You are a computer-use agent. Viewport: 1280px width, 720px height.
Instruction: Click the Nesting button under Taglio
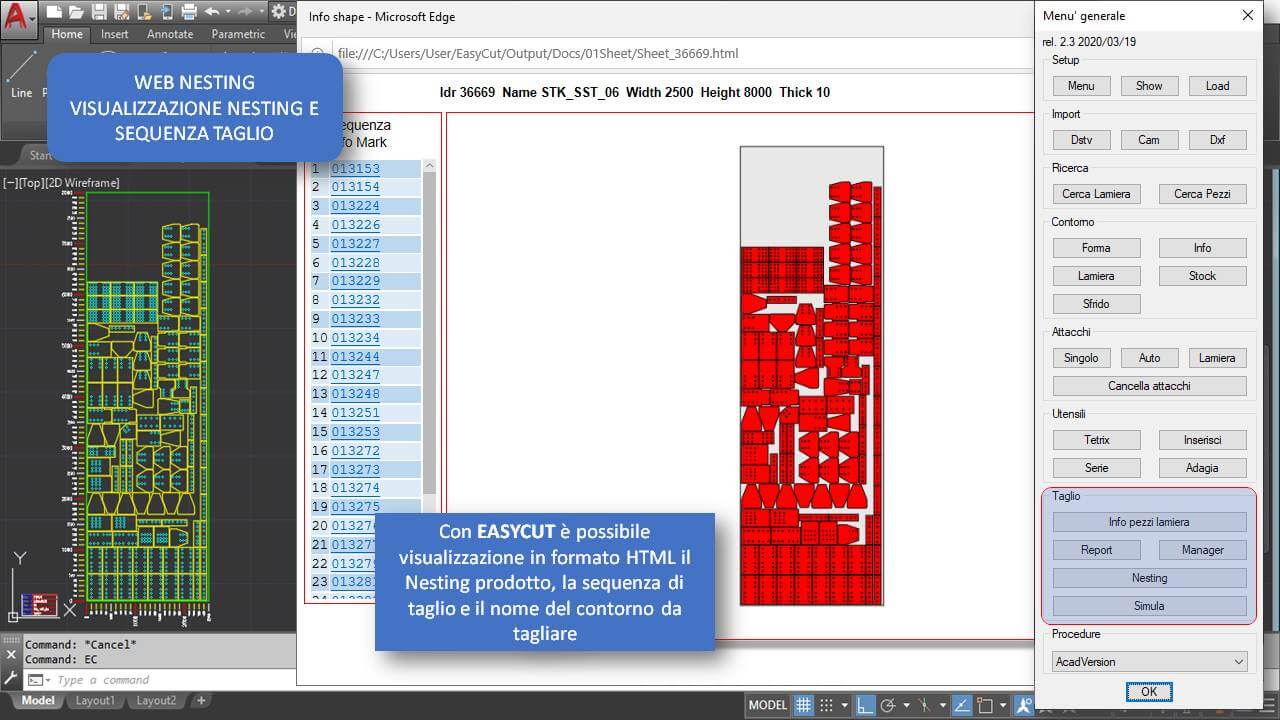[1149, 578]
